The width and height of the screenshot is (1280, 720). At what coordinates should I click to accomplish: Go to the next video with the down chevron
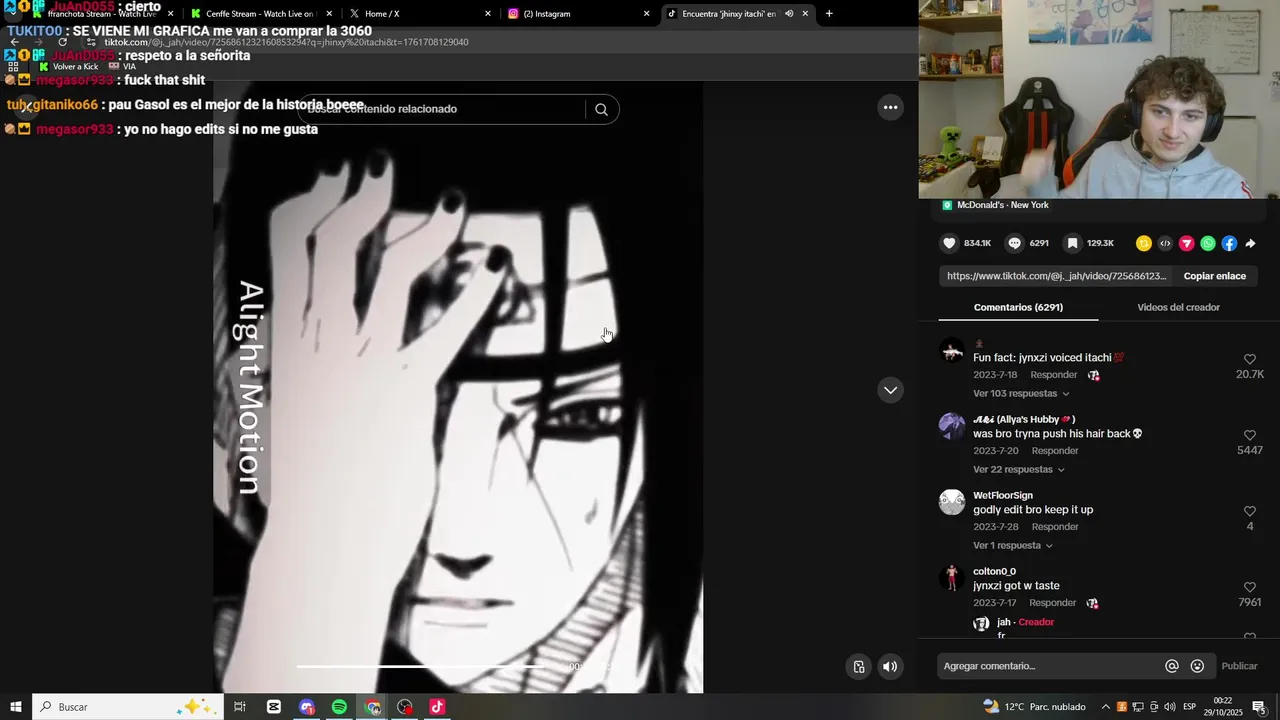pos(890,390)
